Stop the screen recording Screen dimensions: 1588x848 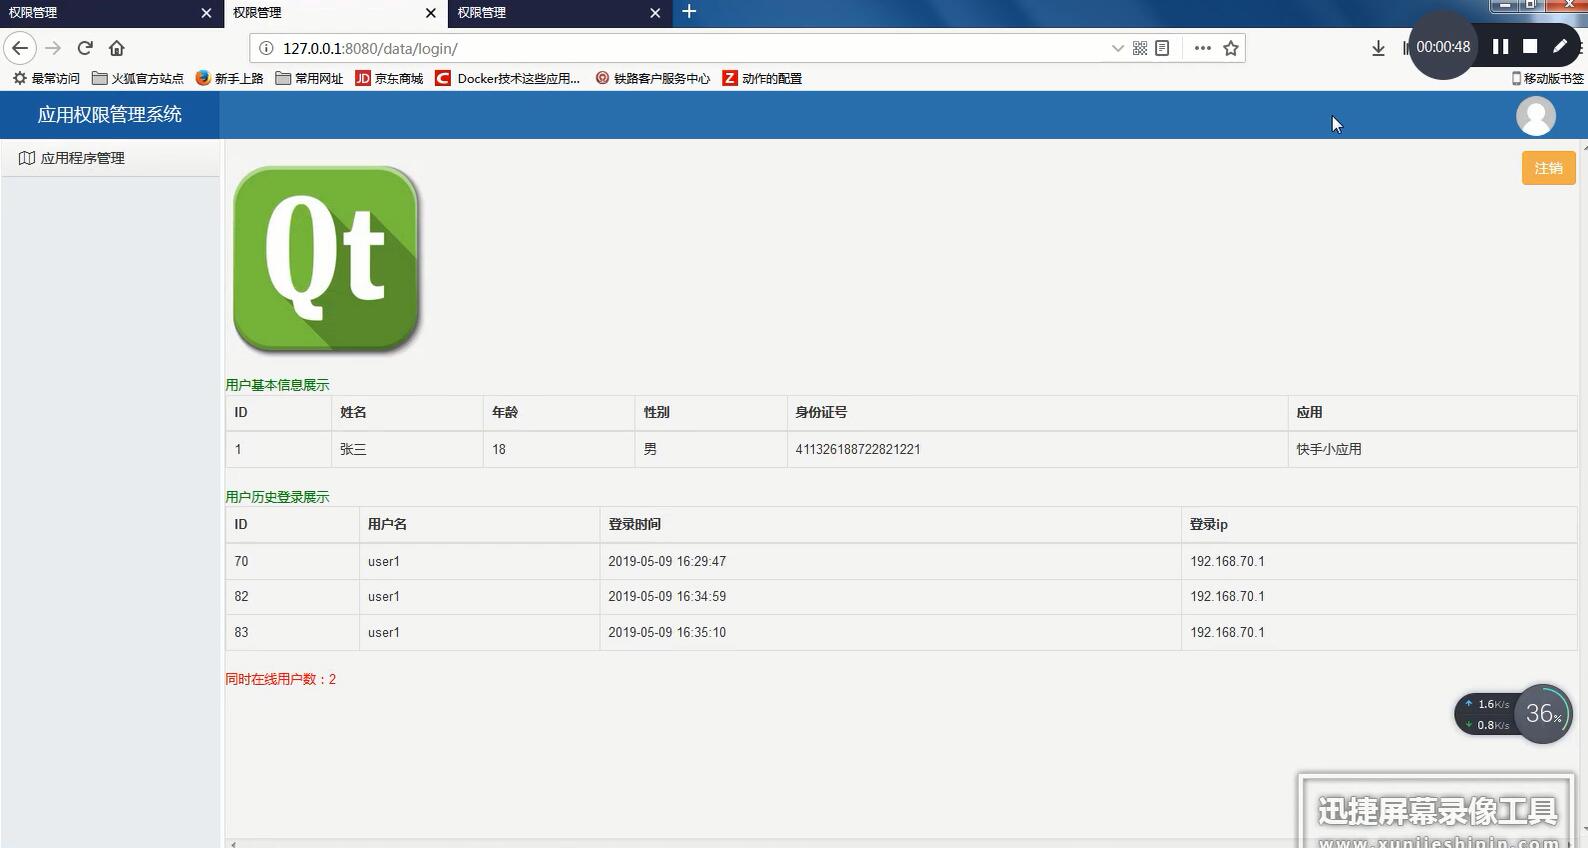pyautogui.click(x=1530, y=47)
